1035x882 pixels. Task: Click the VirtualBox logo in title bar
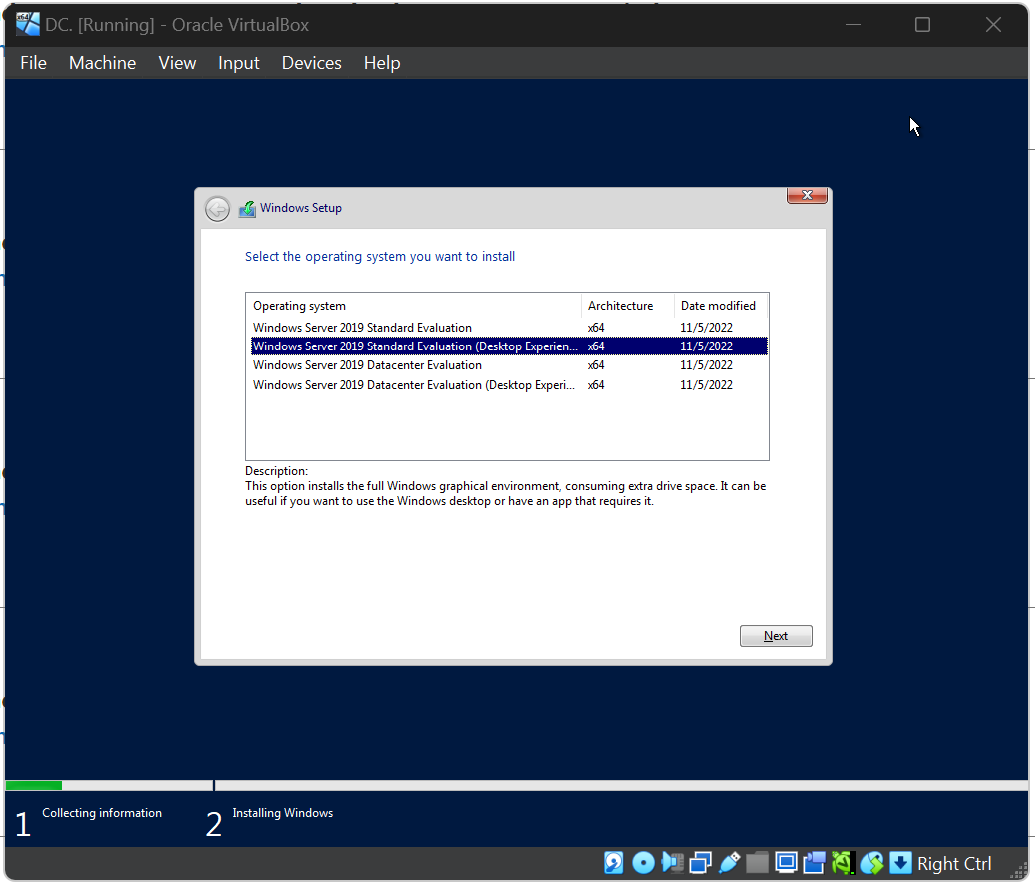coord(28,24)
